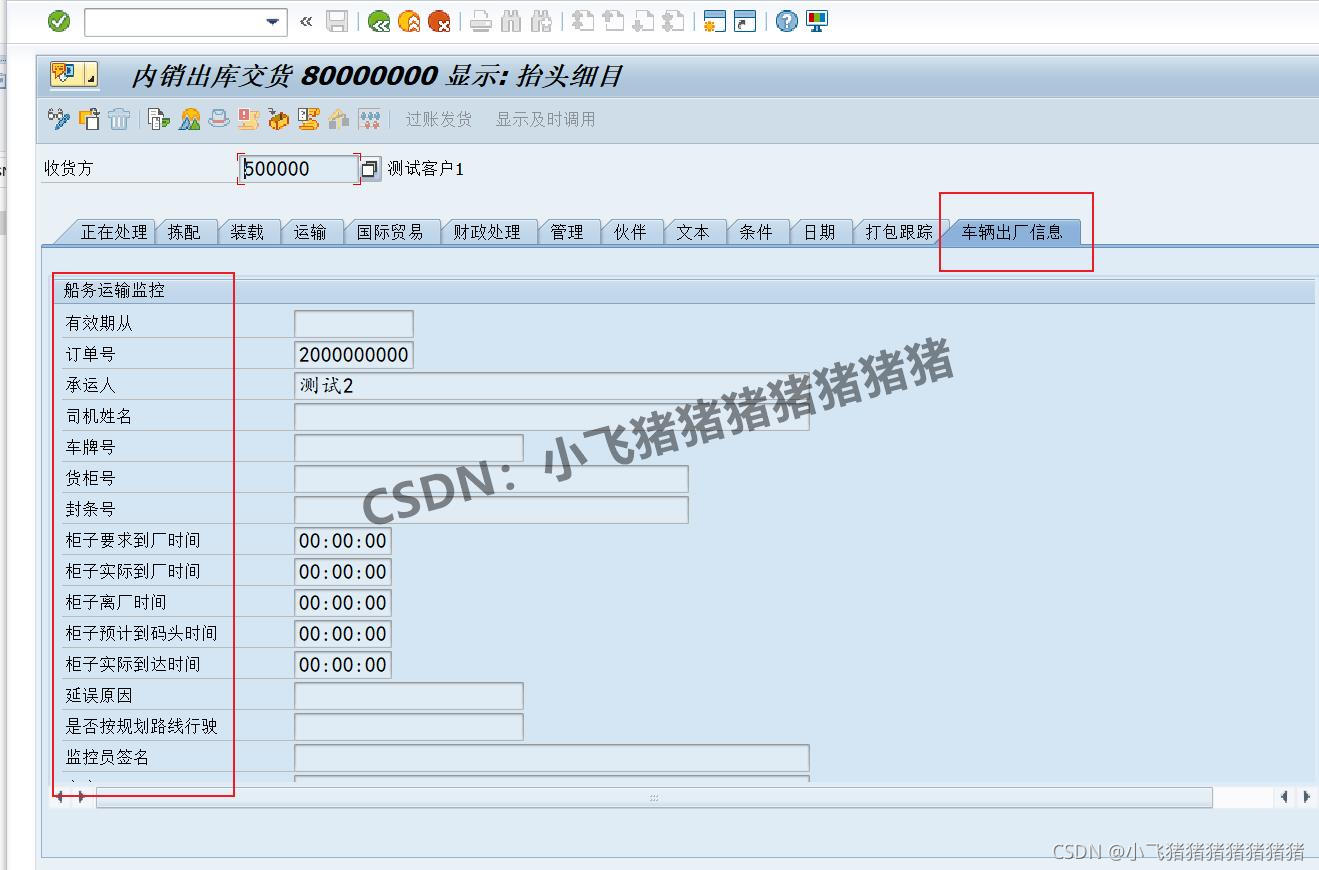Click the green Back icon
Image resolution: width=1319 pixels, height=870 pixels.
(379, 21)
